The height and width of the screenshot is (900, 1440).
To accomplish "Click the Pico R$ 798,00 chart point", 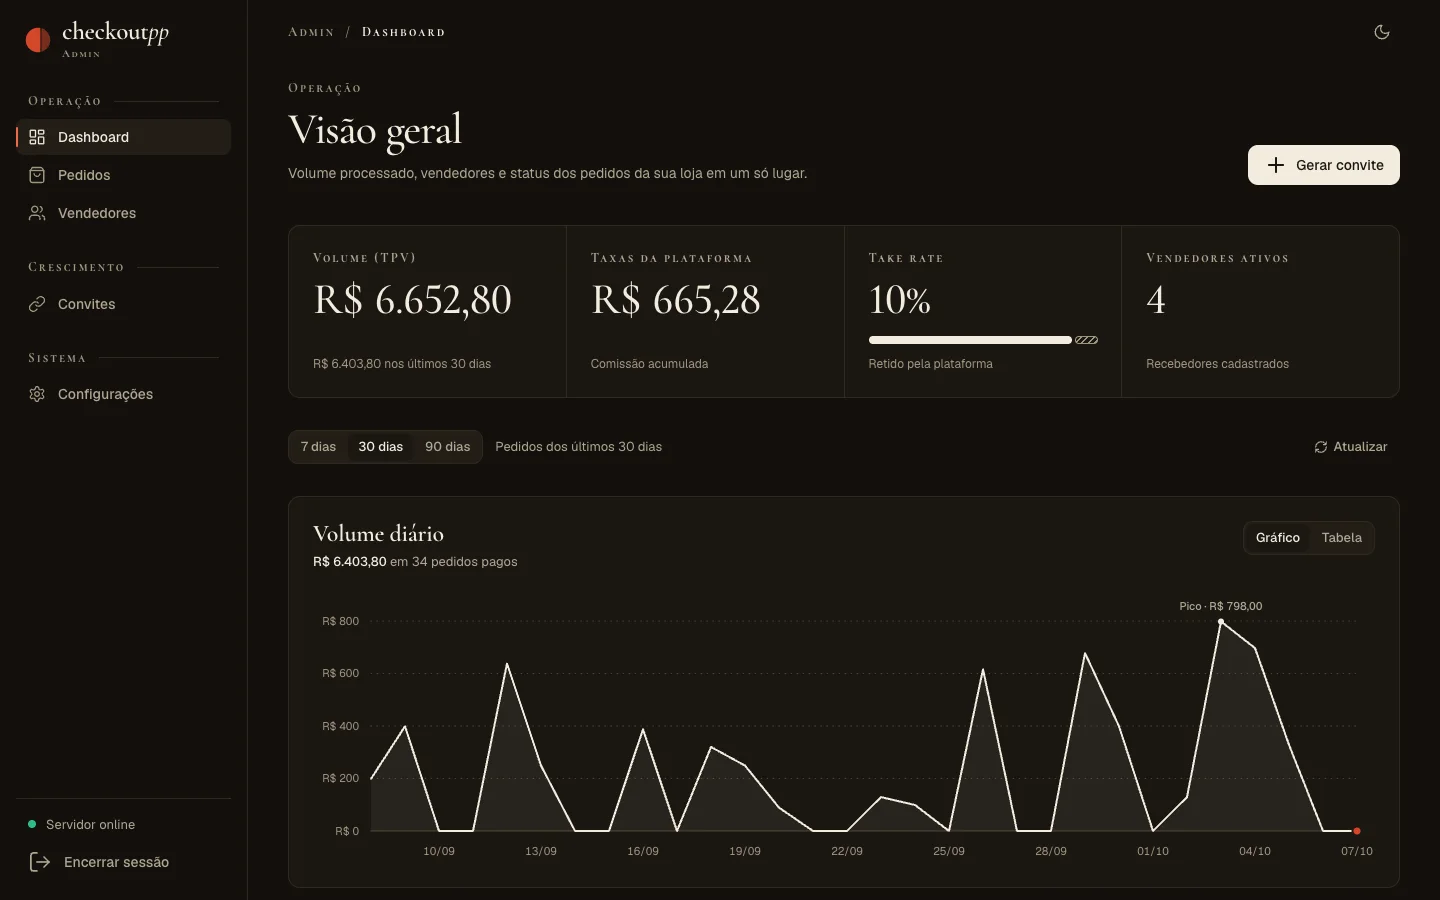I will 1221,622.
